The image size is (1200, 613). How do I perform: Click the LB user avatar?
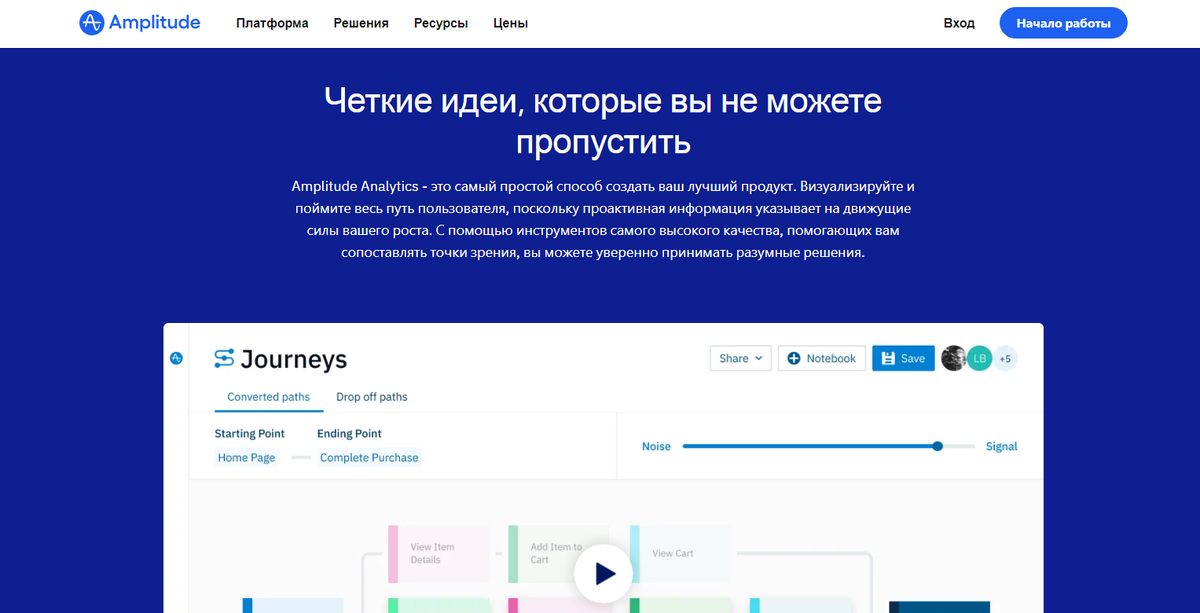[x=979, y=358]
